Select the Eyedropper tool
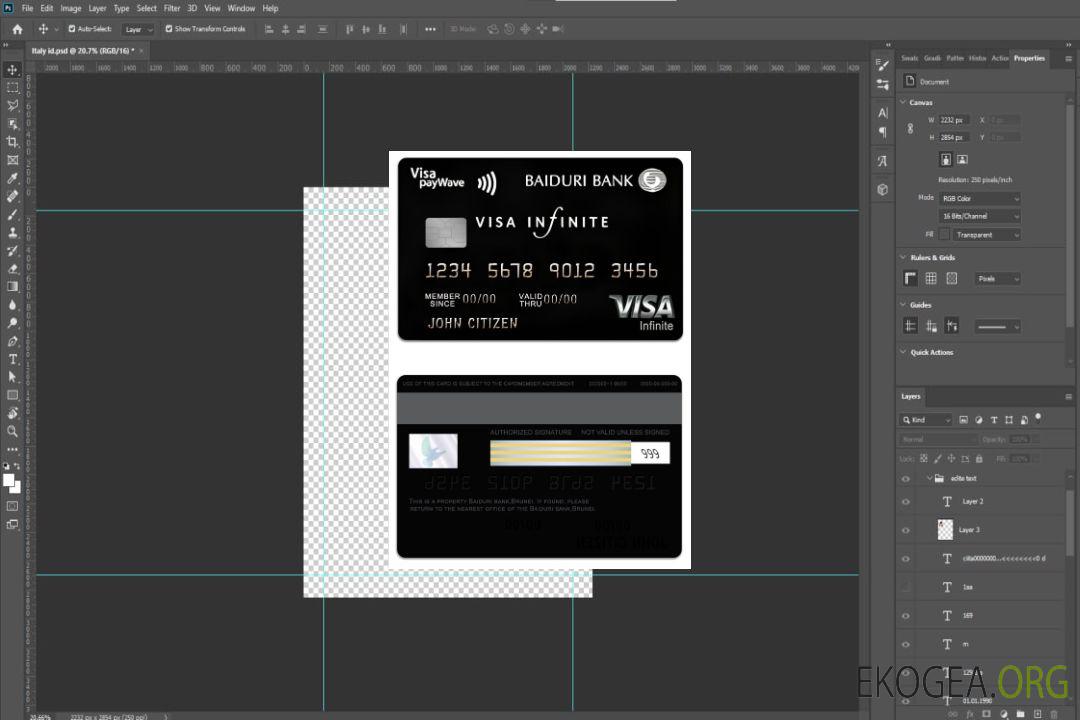Viewport: 1080px width, 720px height. pyautogui.click(x=12, y=178)
